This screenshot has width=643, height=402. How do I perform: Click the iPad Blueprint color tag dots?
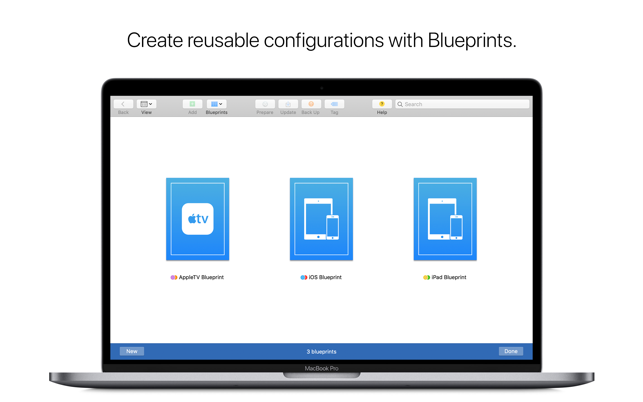(426, 277)
